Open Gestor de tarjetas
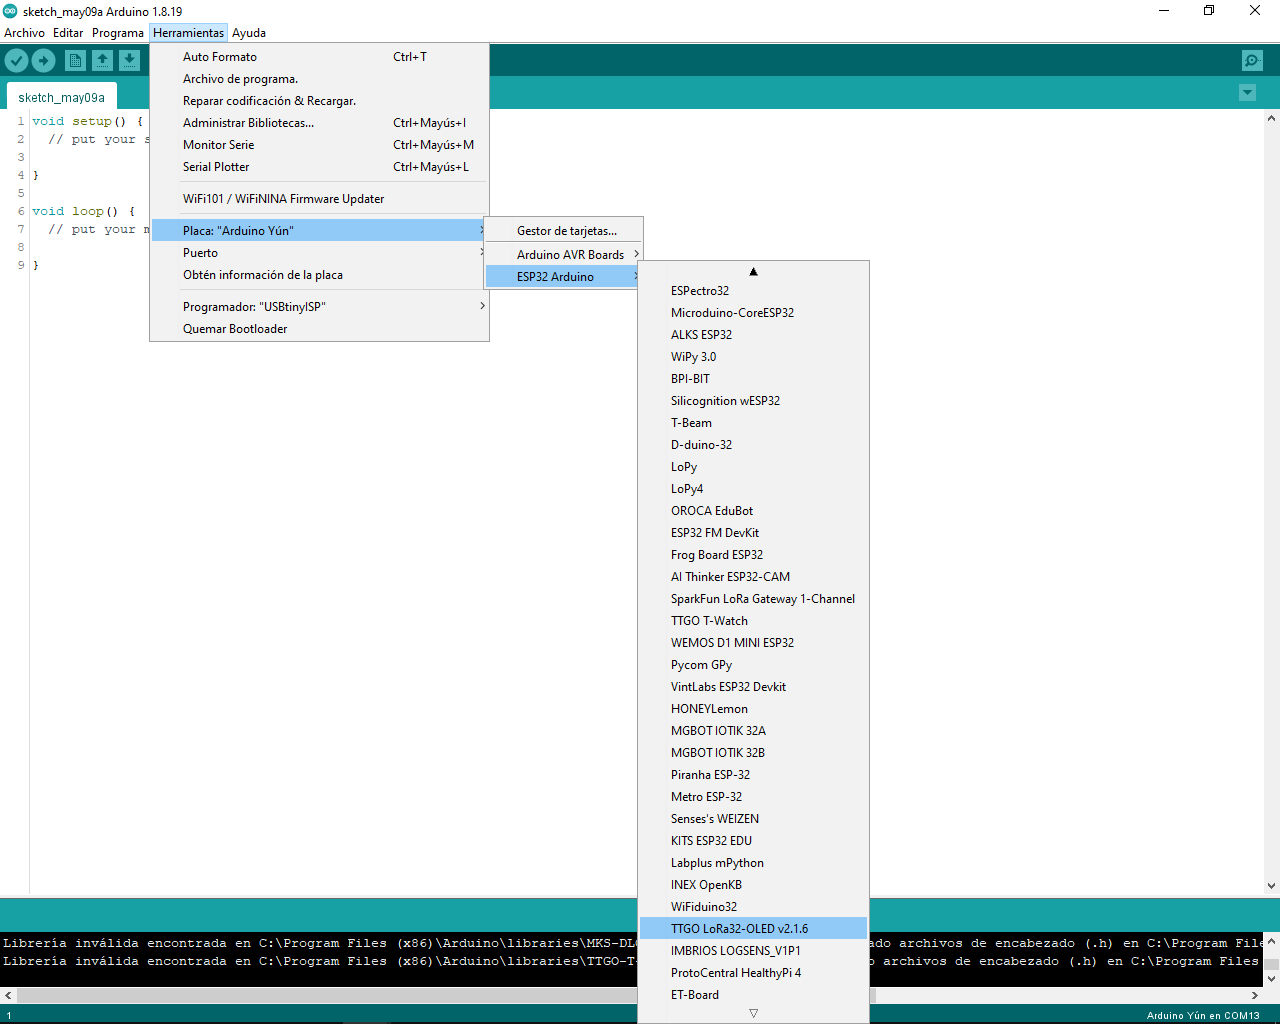 pos(563,231)
